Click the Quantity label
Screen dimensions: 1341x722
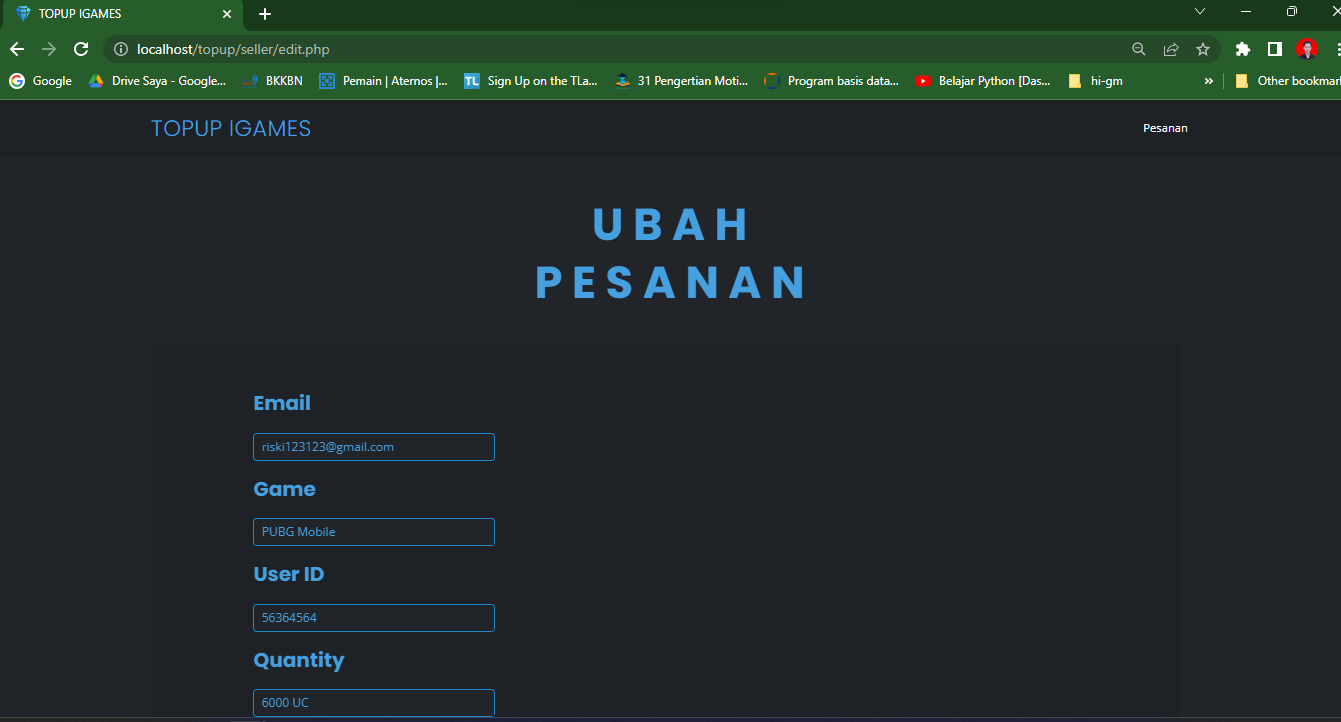click(299, 660)
